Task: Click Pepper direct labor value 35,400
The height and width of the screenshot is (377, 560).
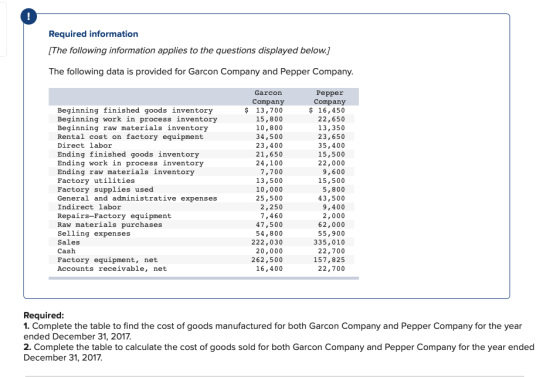Action: [331, 146]
